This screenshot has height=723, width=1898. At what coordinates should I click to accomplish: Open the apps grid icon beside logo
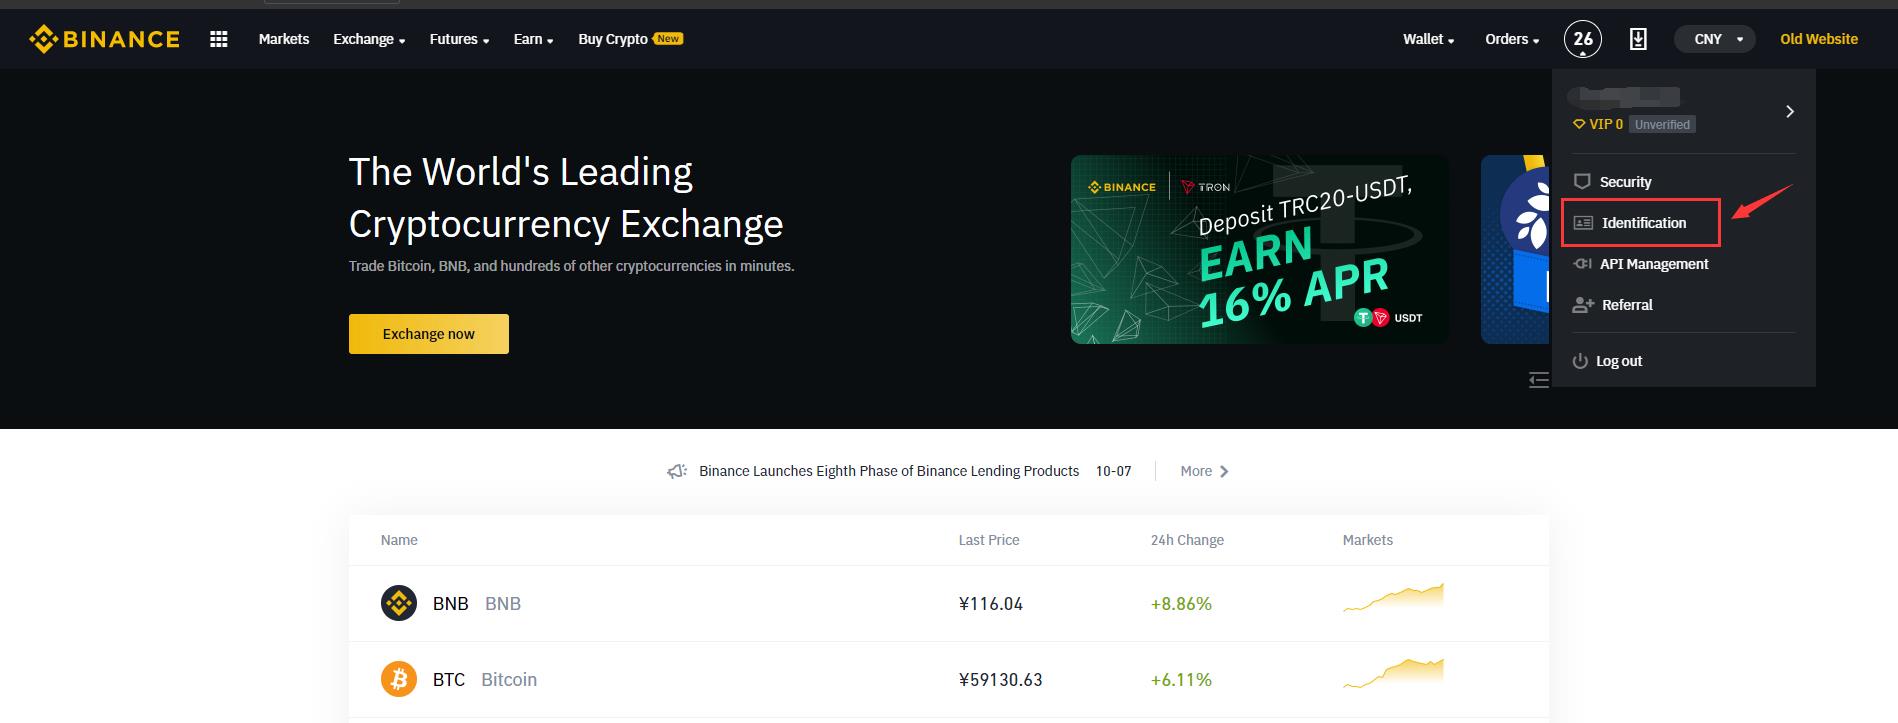[x=218, y=38]
